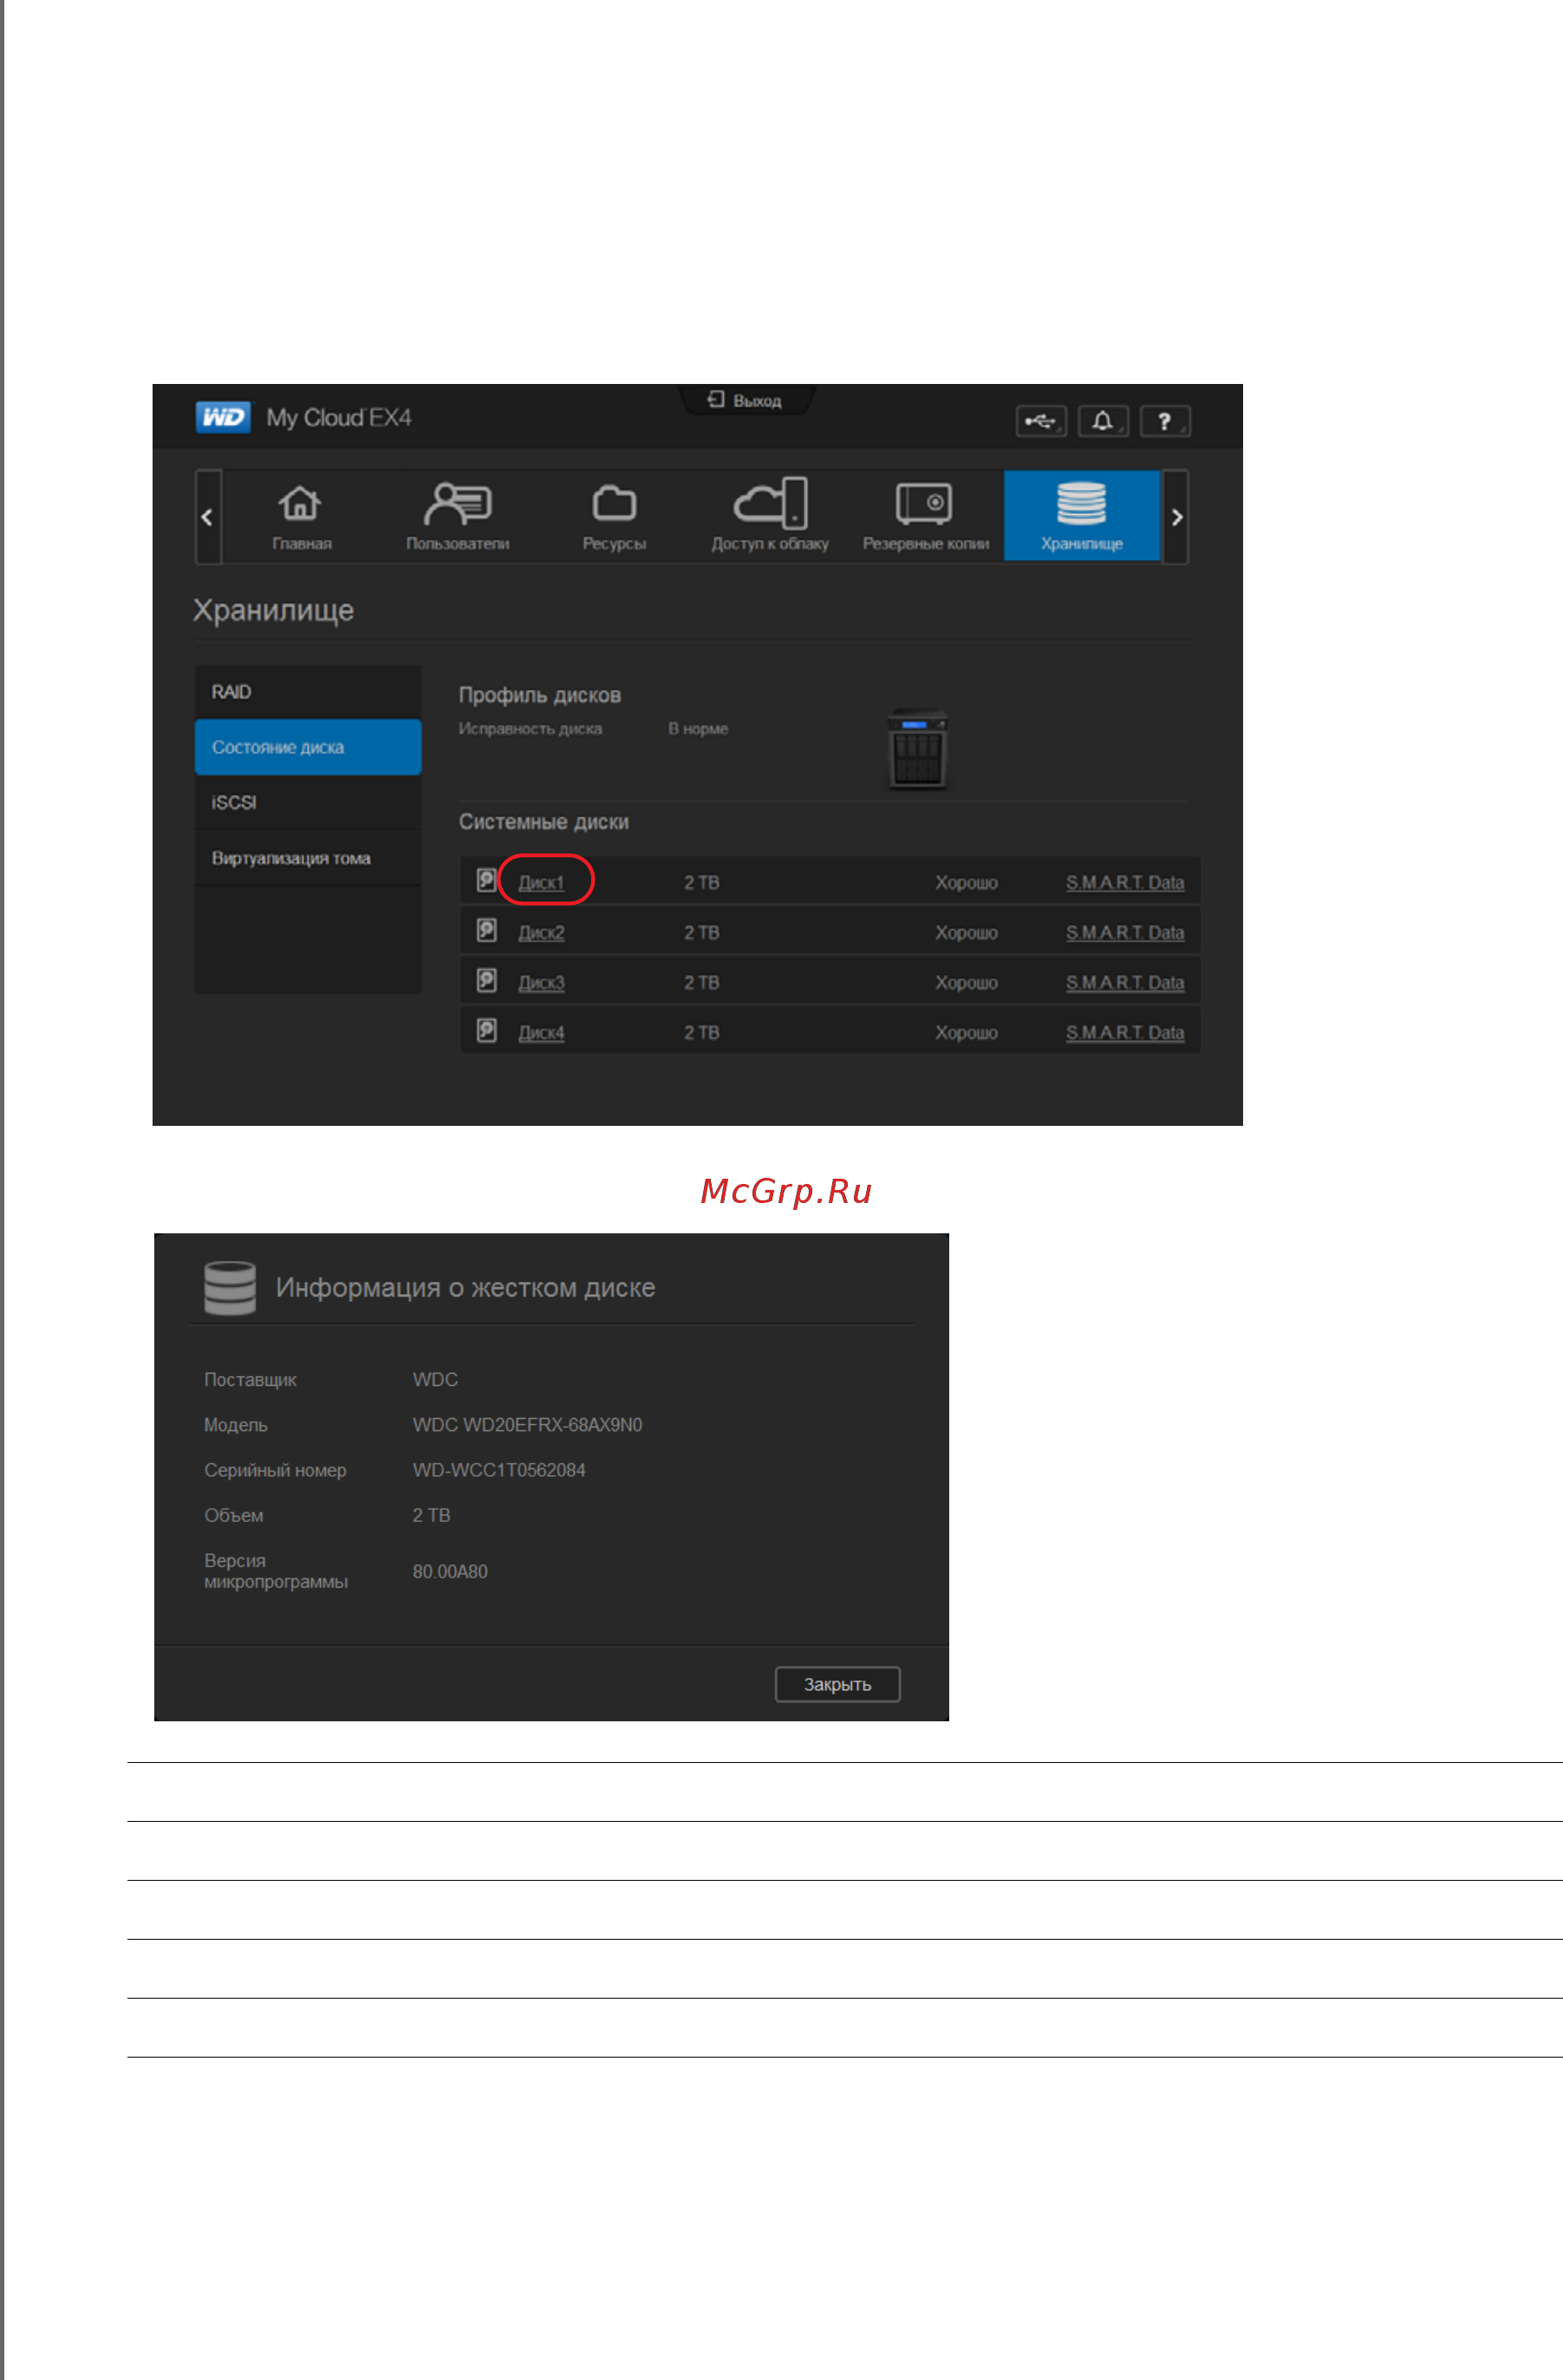Click the model value WDC WD20EFRX-68AX9N0
Screen dimensions: 1563x2380
pyautogui.click(x=527, y=1424)
